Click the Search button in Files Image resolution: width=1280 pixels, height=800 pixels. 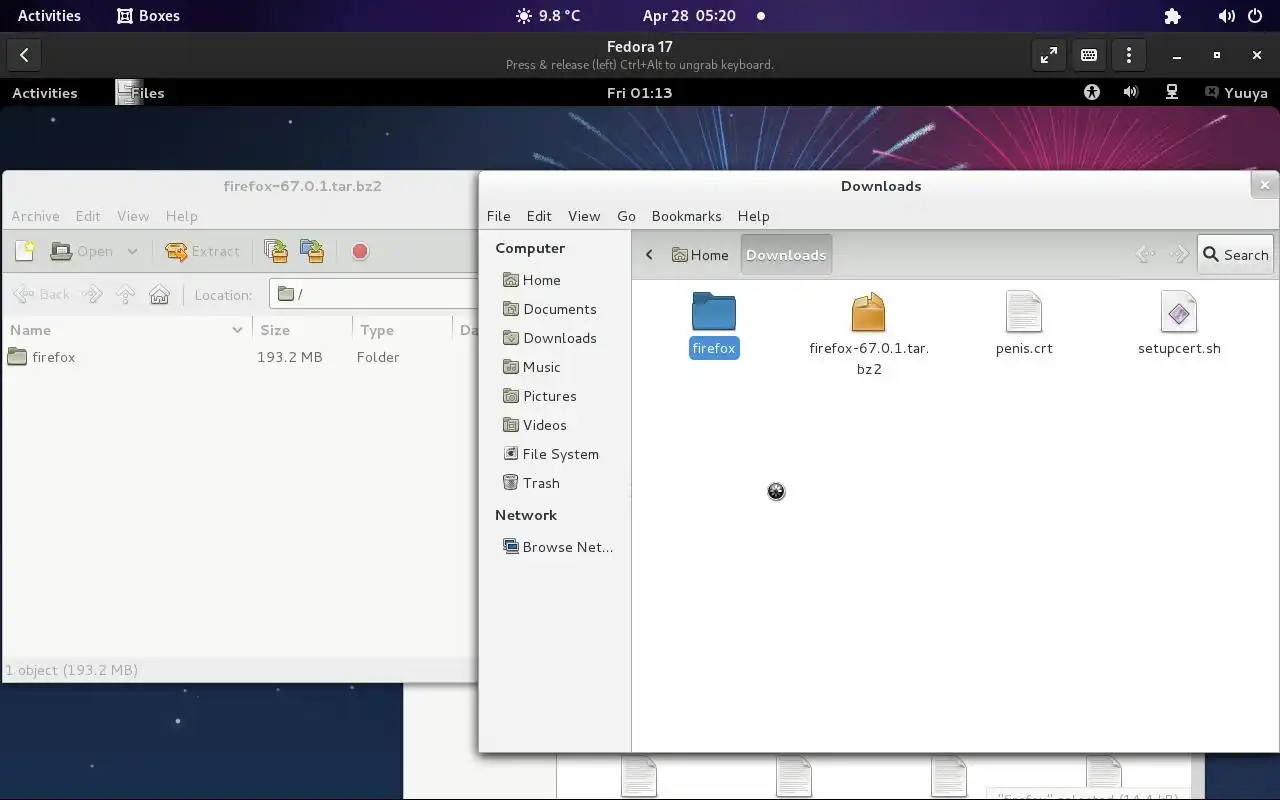pos(1236,255)
